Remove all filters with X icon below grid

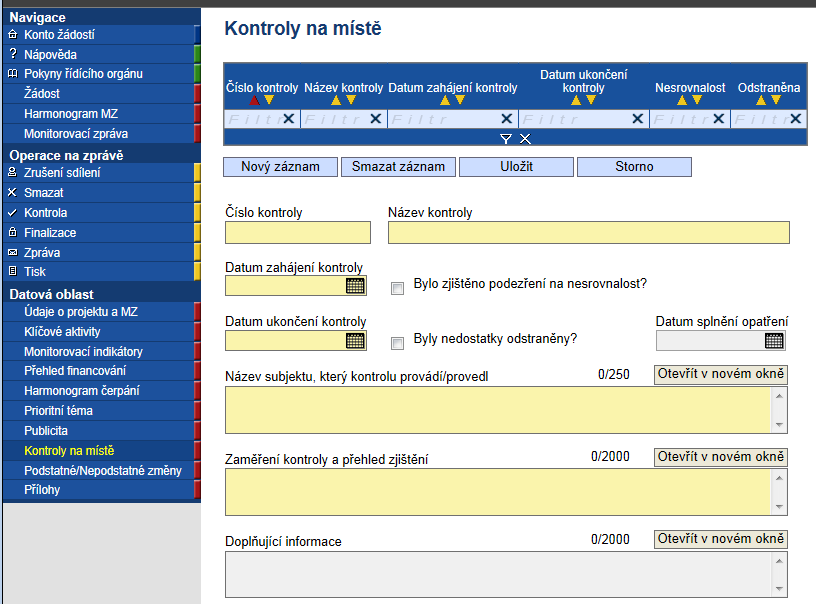pos(526,139)
